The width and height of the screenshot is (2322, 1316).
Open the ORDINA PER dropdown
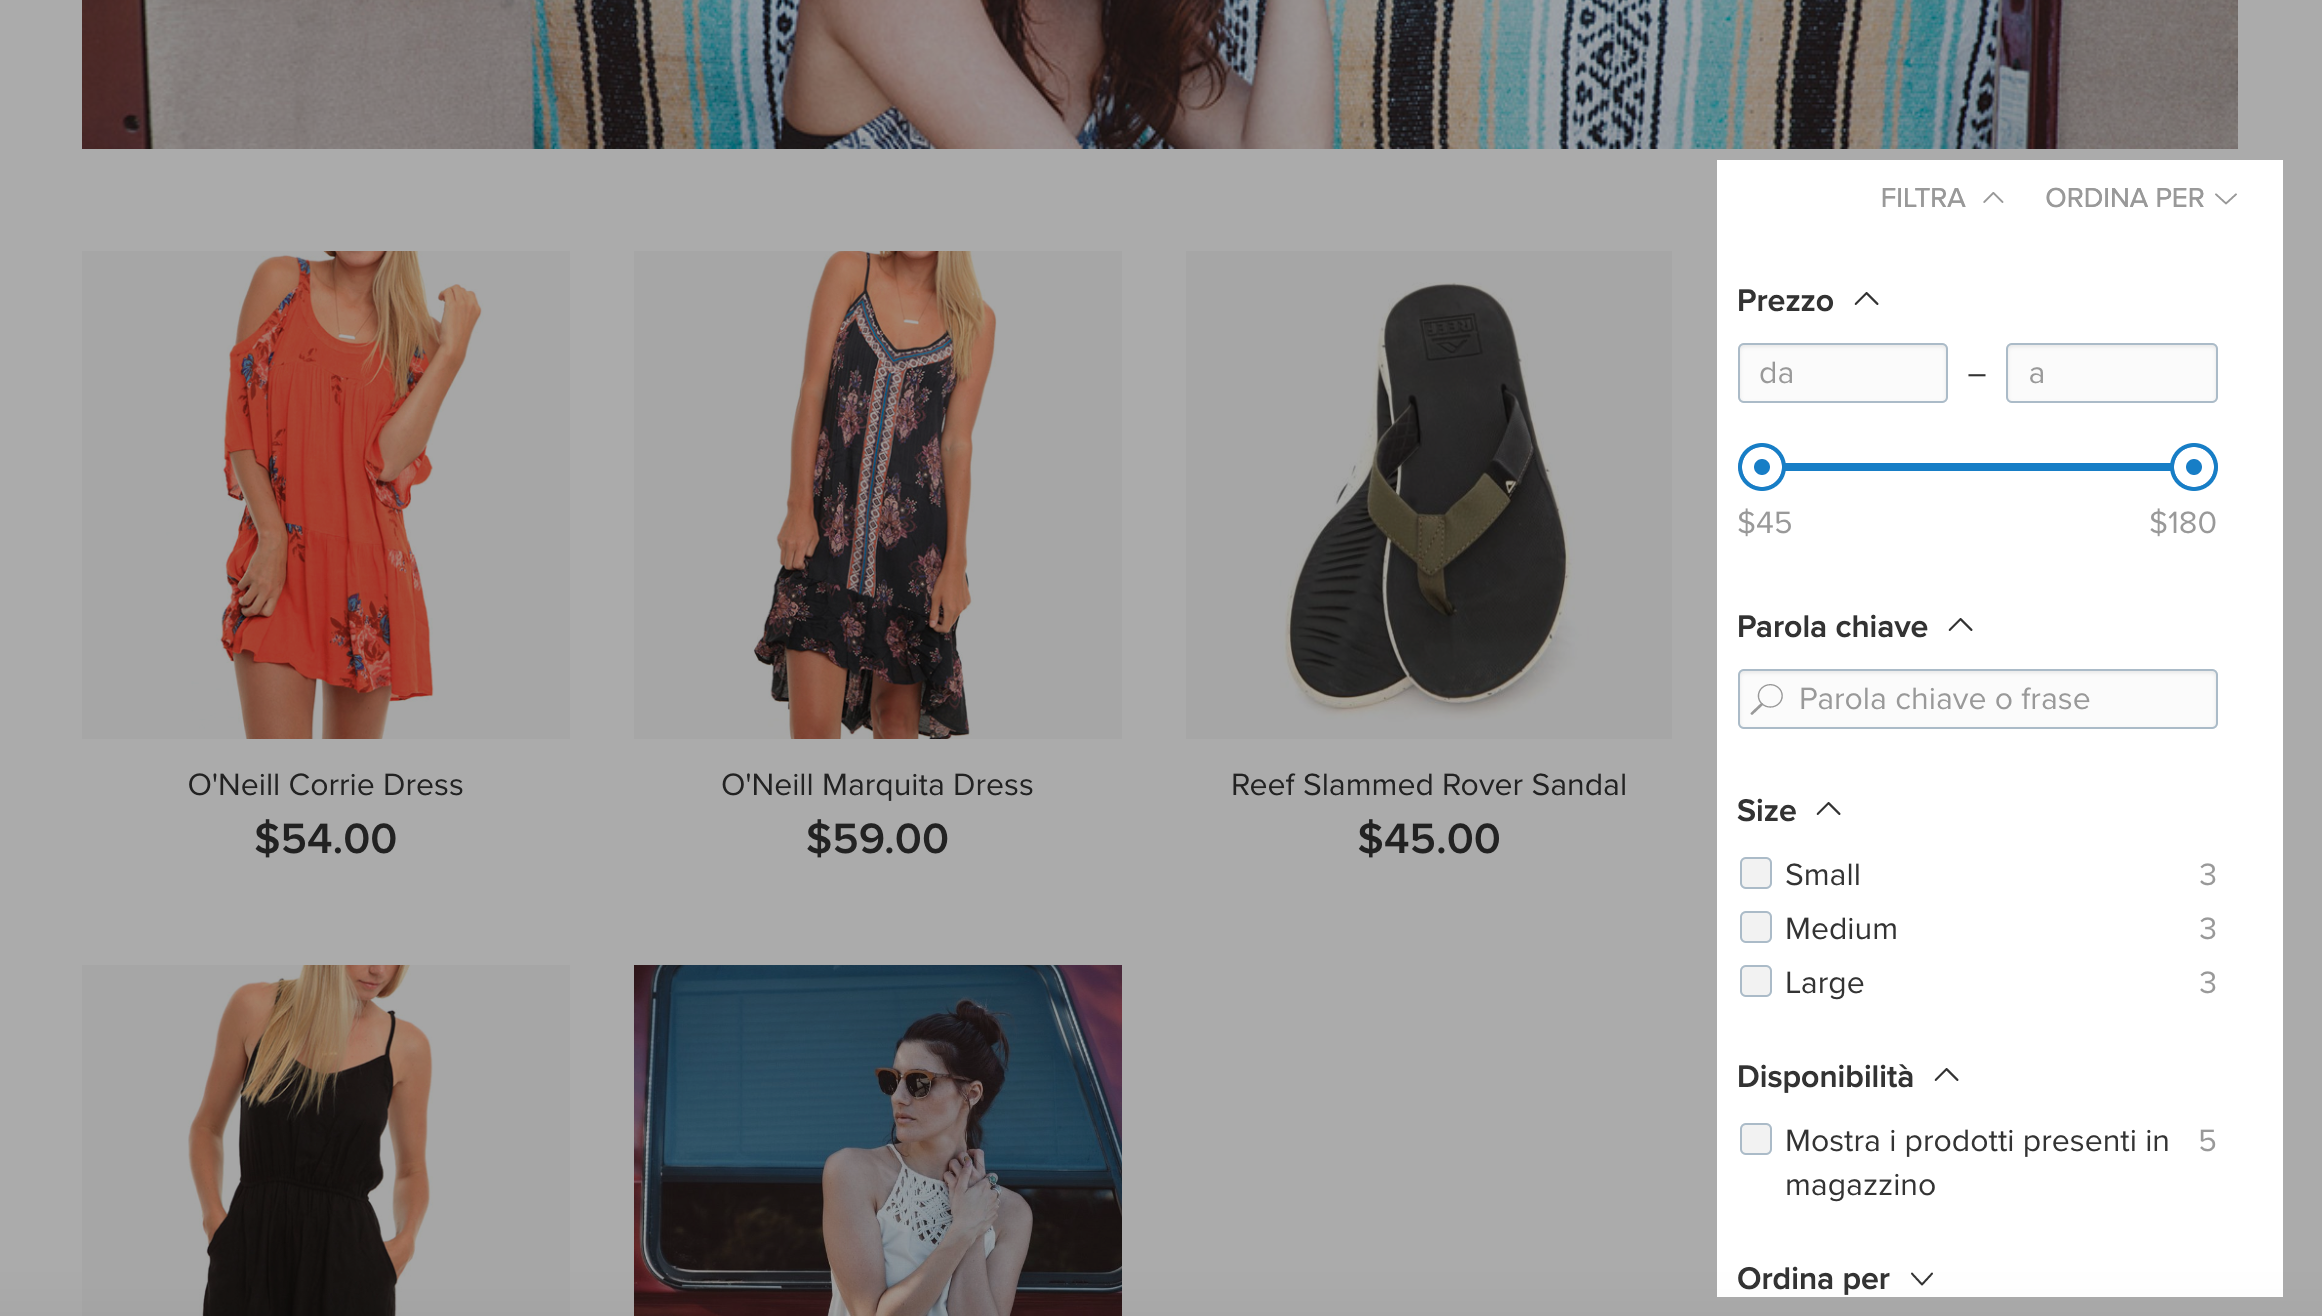[x=2139, y=198]
